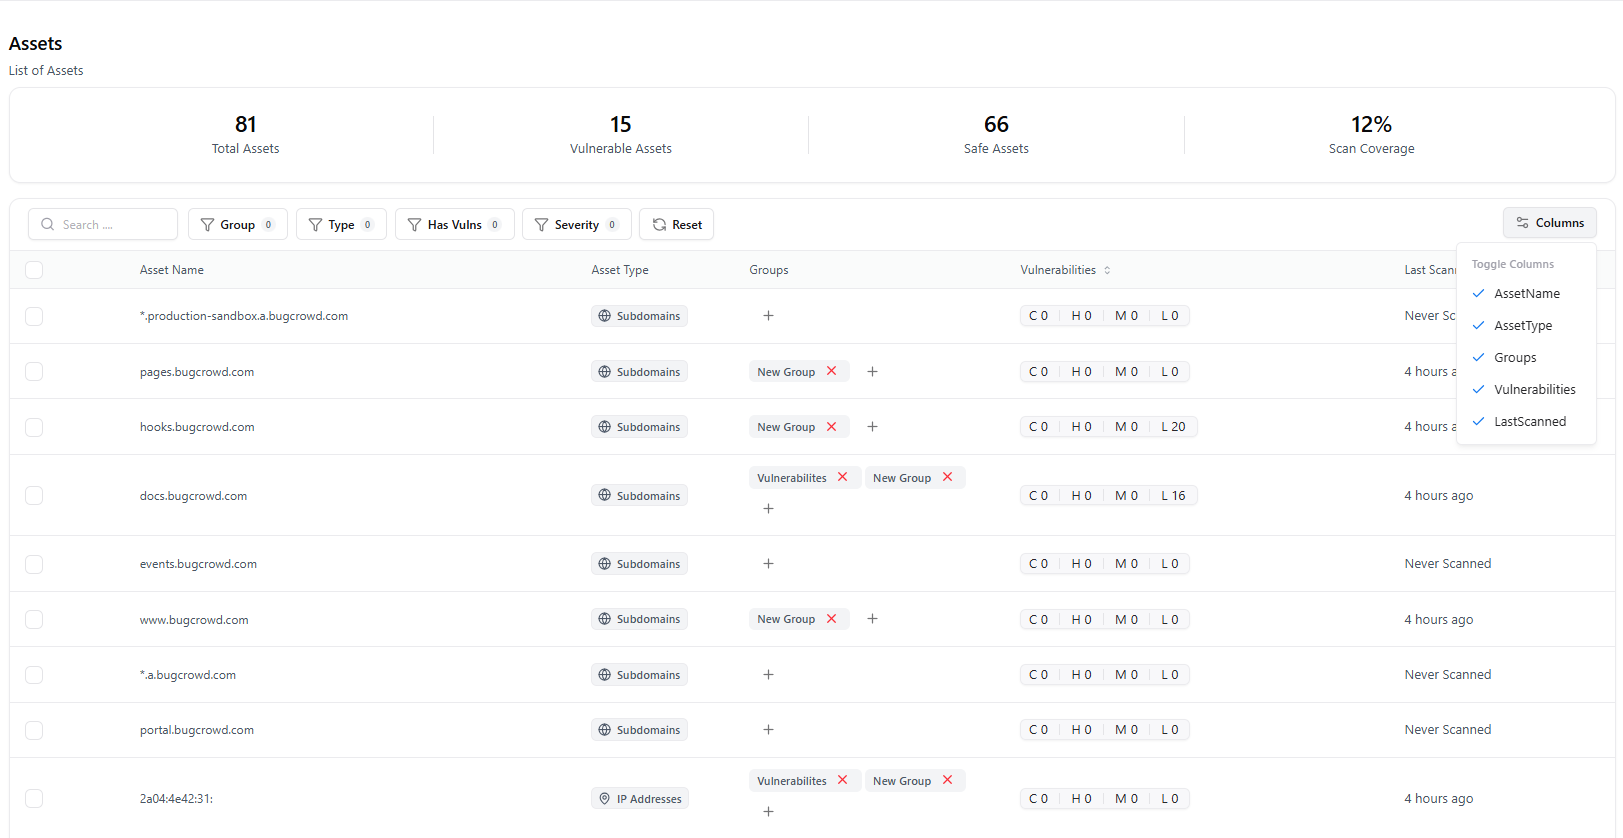Open portal.bugcrowd.com asset

pyautogui.click(x=197, y=730)
